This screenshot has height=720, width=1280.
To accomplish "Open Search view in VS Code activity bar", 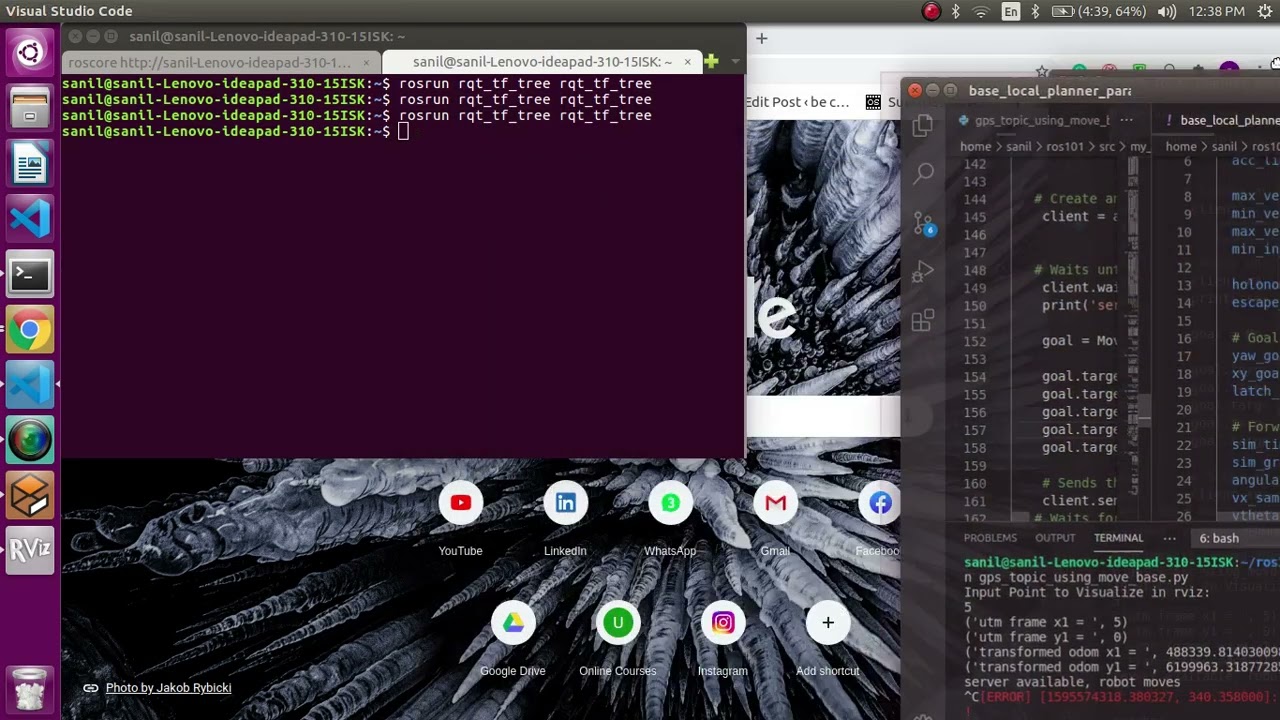I will [923, 173].
